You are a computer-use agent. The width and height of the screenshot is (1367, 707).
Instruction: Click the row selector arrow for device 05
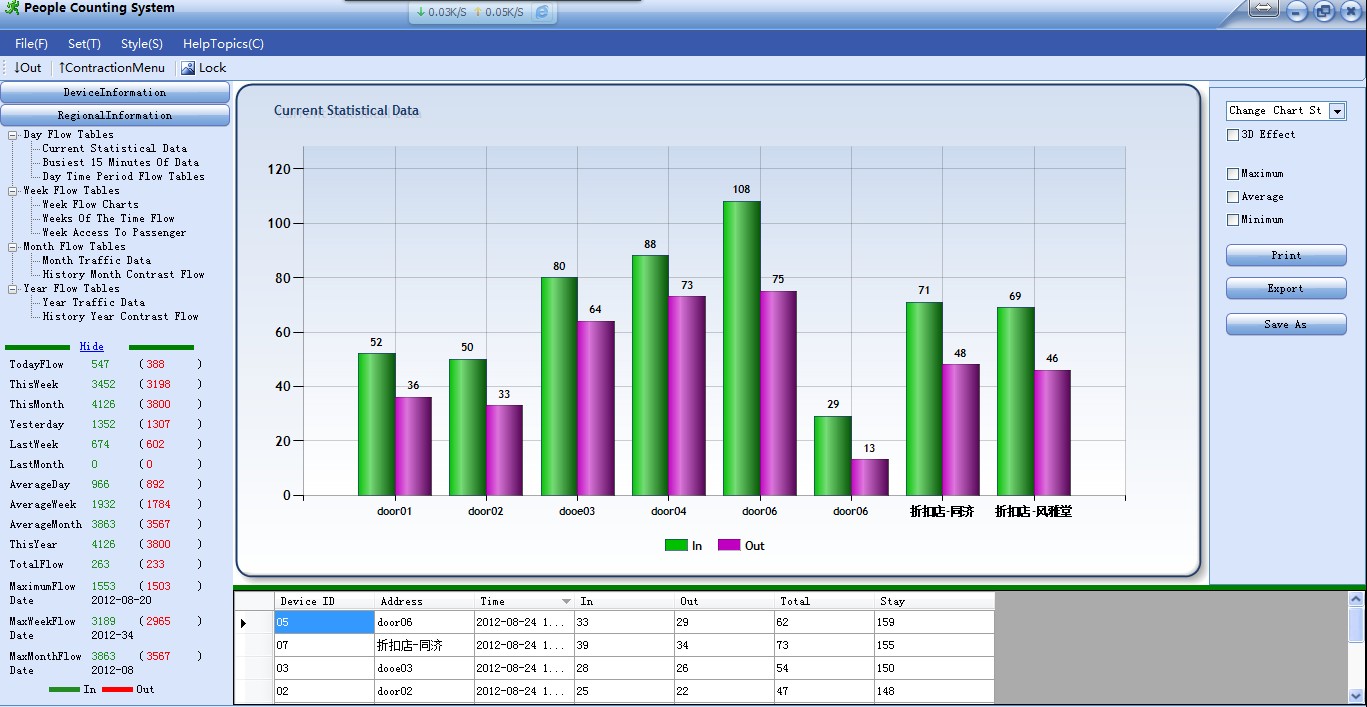coord(243,623)
